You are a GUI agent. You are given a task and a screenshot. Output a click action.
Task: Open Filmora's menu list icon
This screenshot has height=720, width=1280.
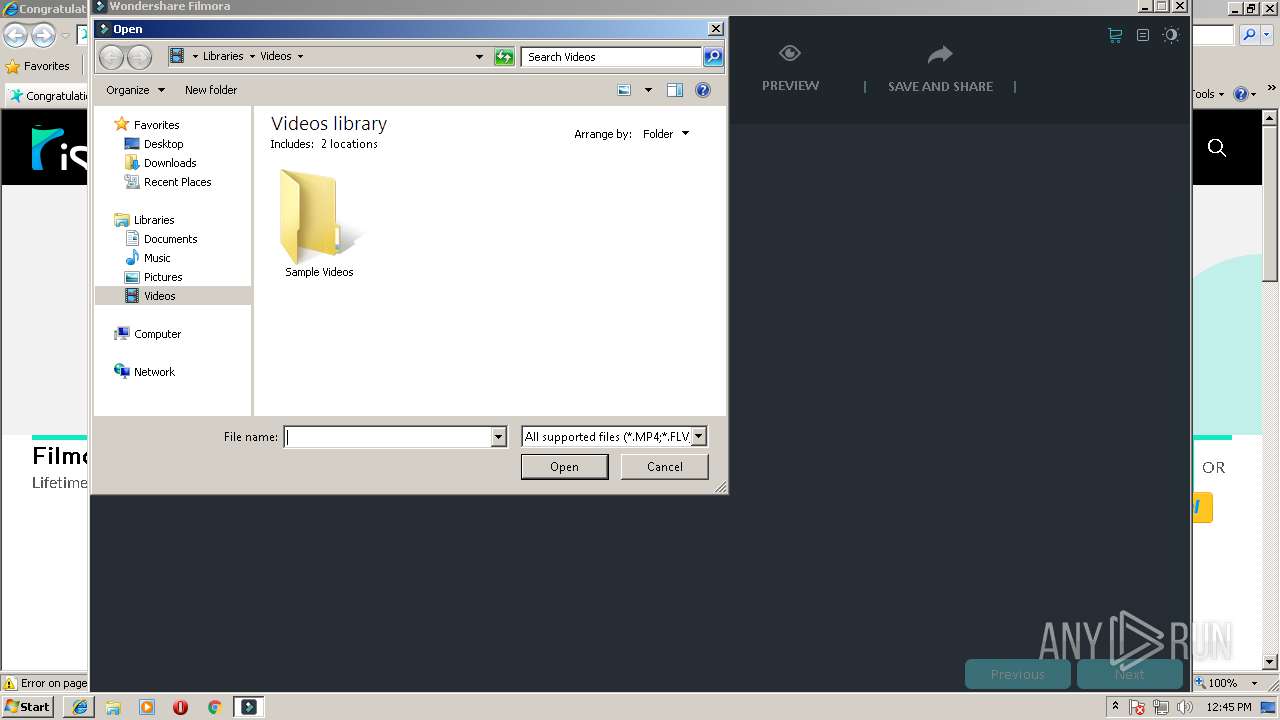(1143, 35)
